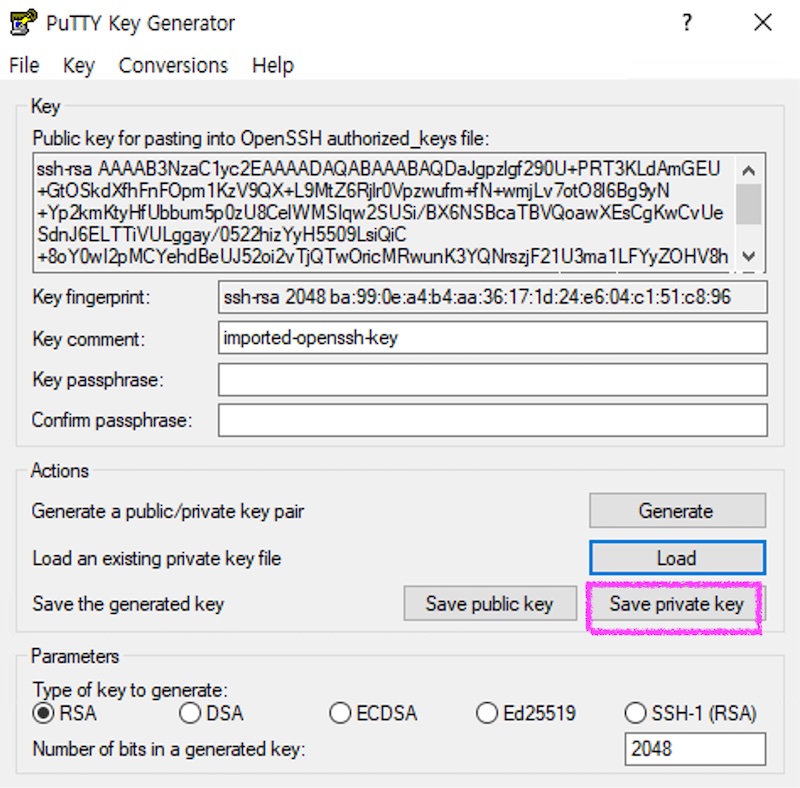Click the 'Confirm passphrase:' label

[112, 421]
